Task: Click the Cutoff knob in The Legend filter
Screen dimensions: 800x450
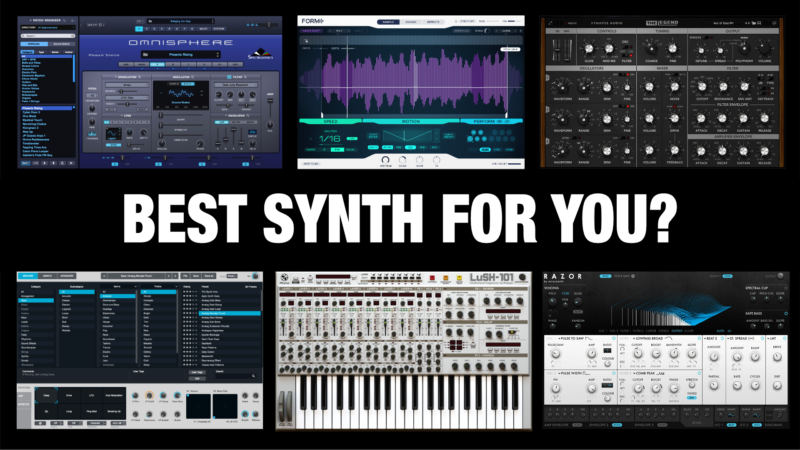Action: [702, 87]
